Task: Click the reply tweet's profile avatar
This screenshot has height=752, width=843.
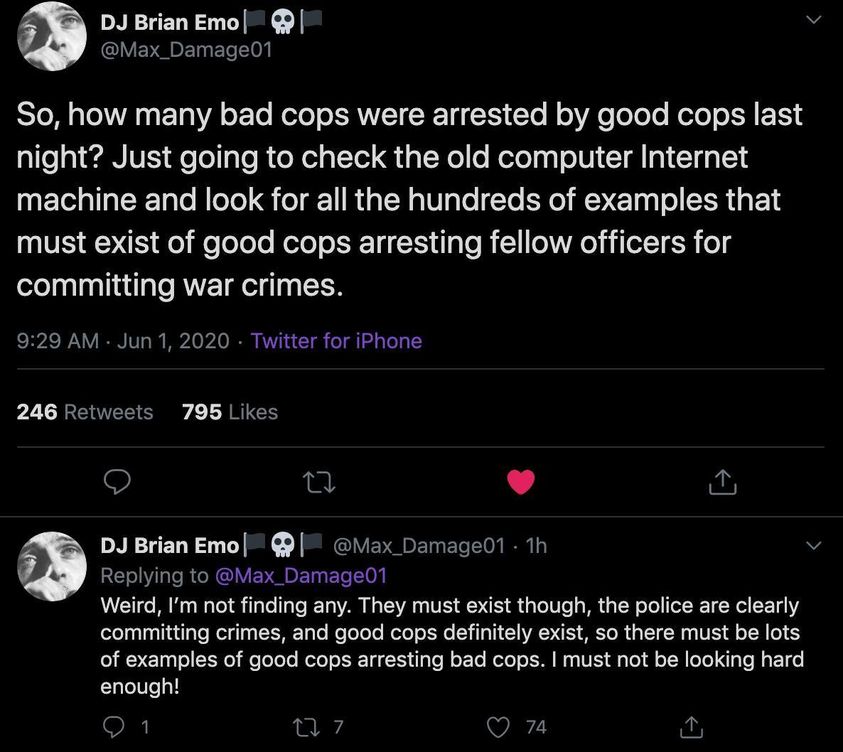Action: tap(53, 566)
